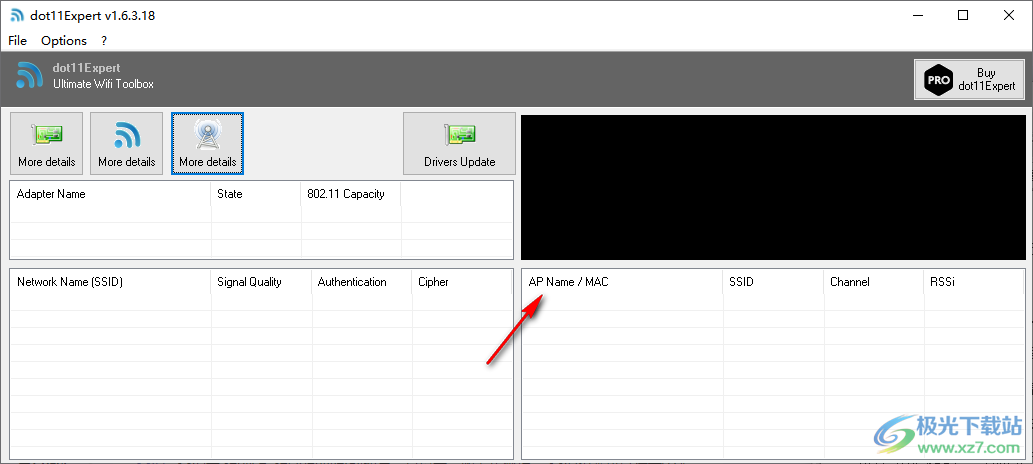Click the Authentication column header

click(x=362, y=282)
